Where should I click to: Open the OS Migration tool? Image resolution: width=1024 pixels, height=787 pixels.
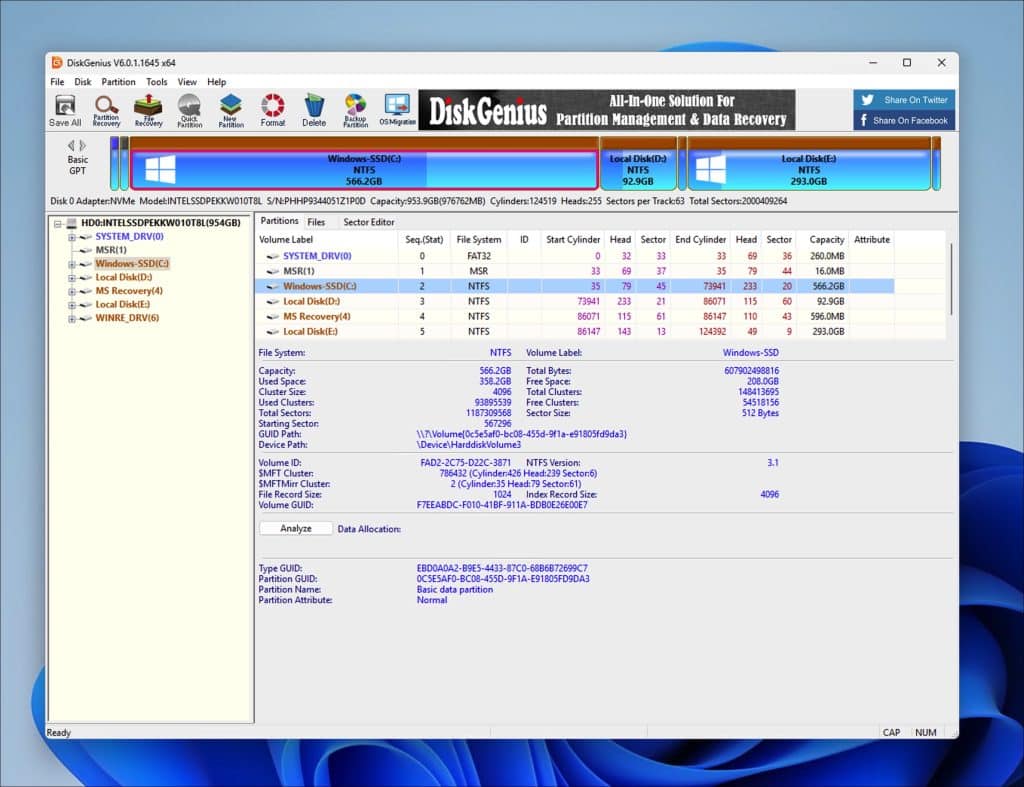[x=397, y=110]
